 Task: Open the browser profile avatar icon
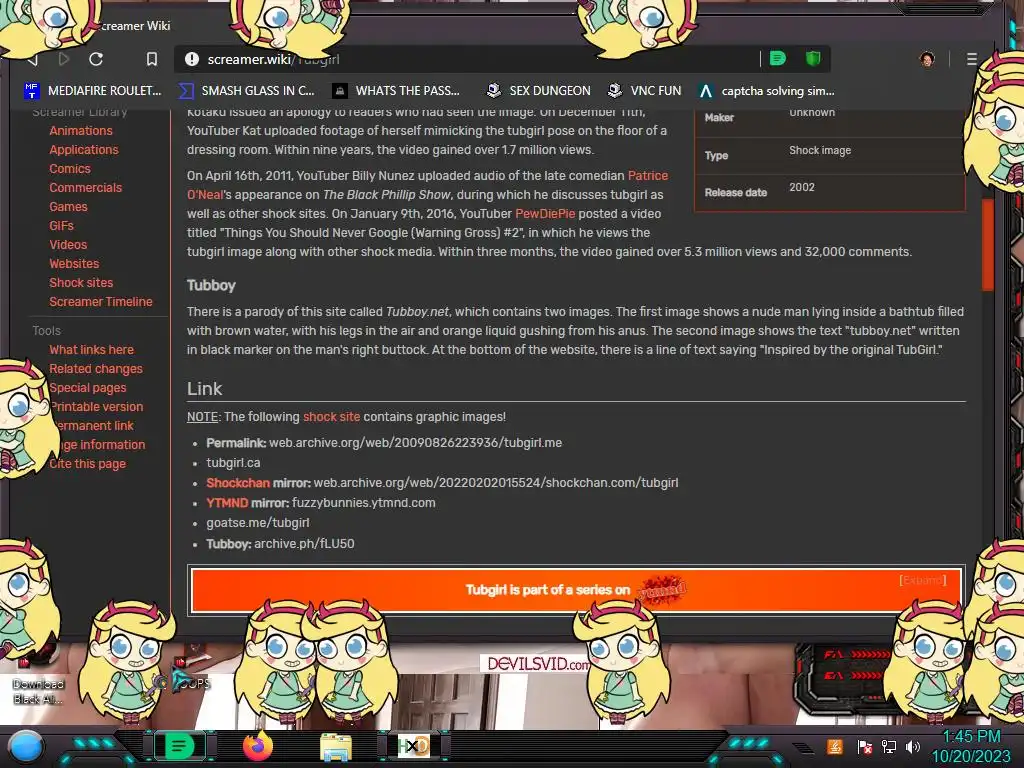pos(927,59)
